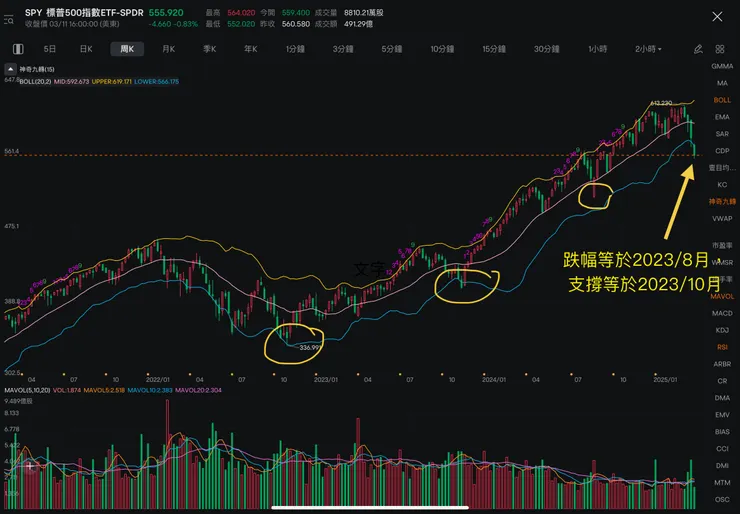Screen dimensions: 740x514
Task: Select the 15分鐘 interval
Action: (494, 49)
